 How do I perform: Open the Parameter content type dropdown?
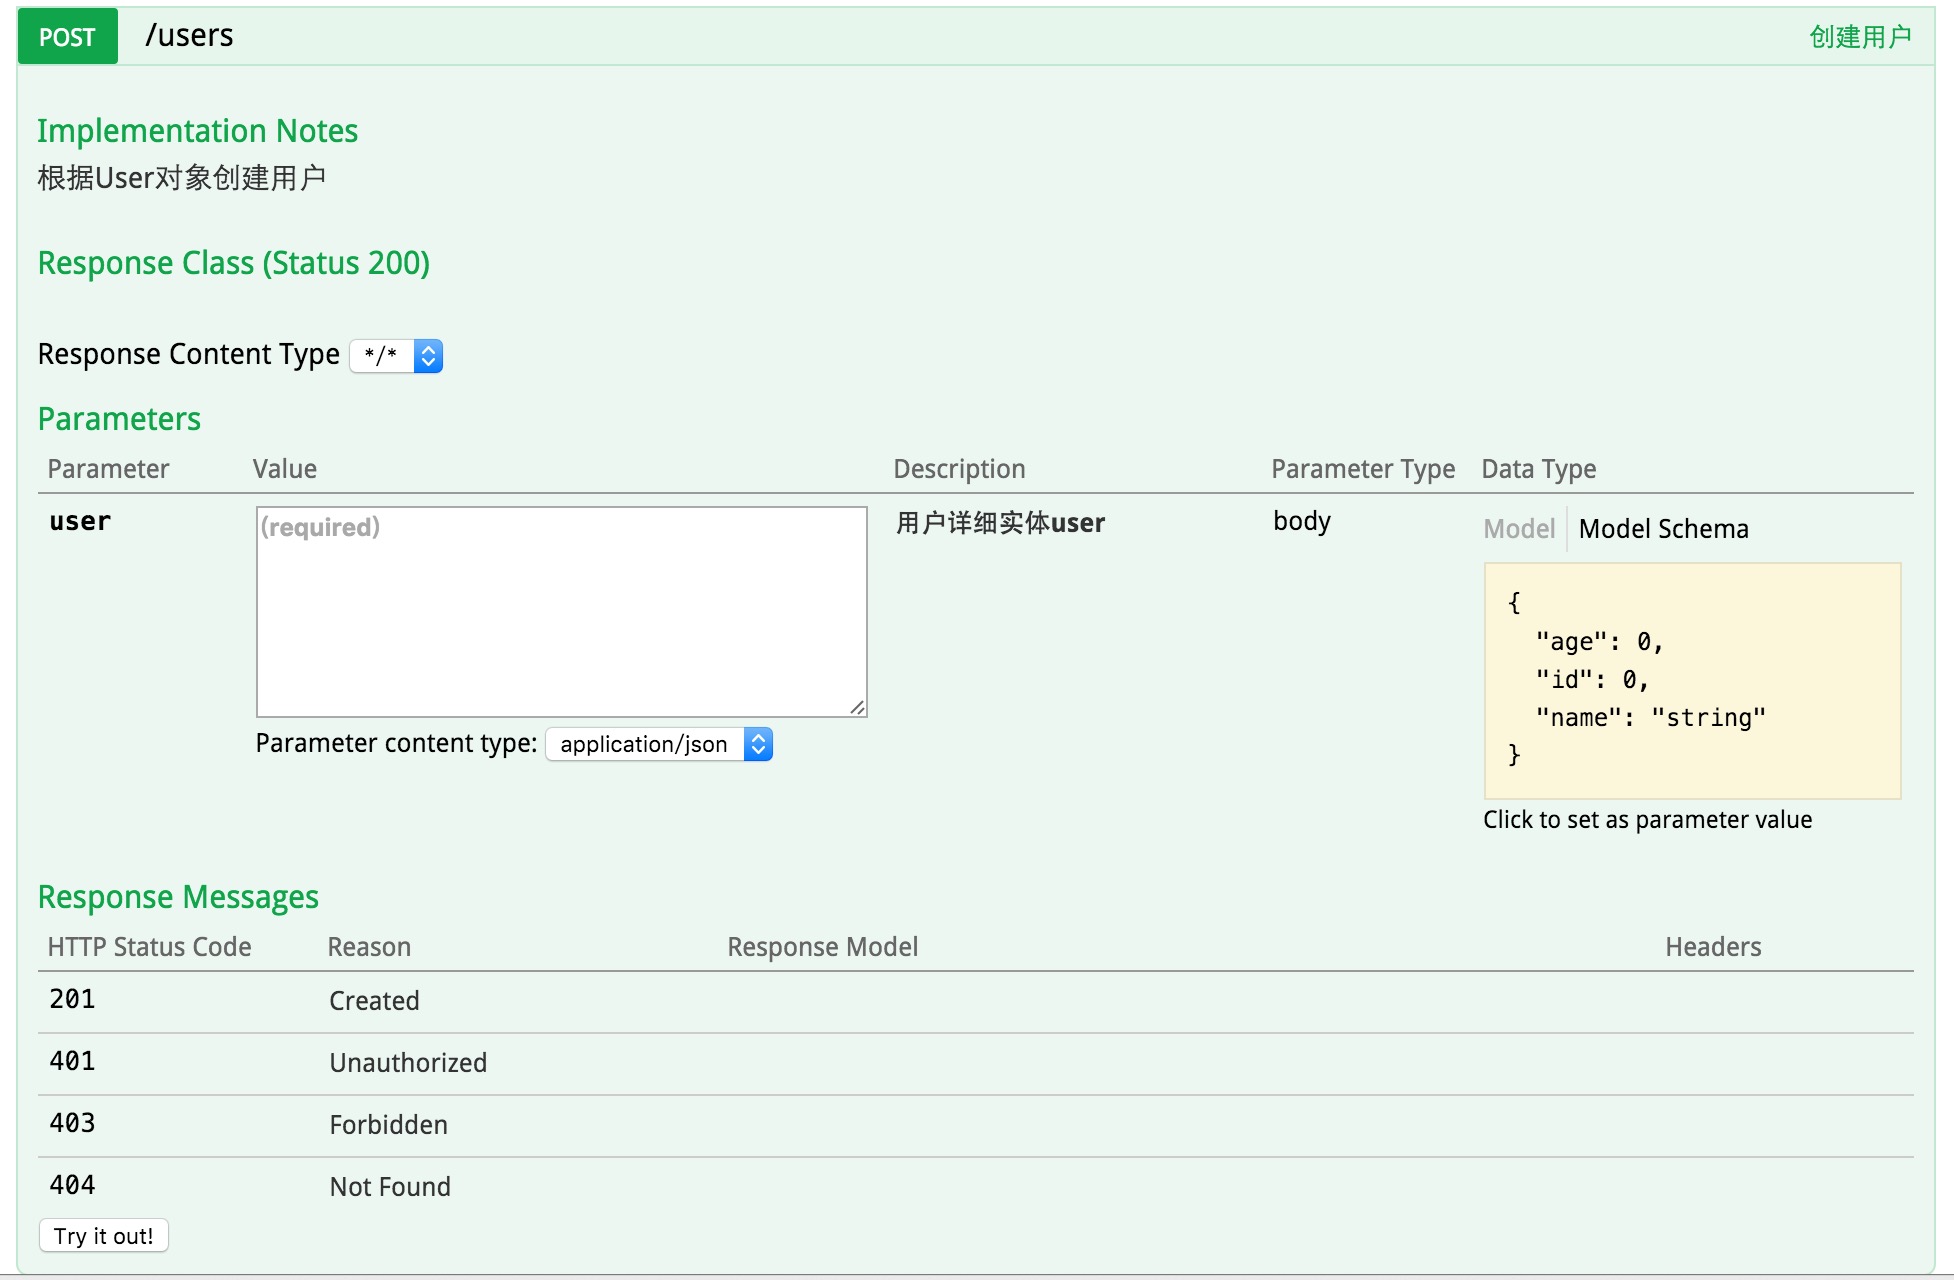pyautogui.click(x=645, y=744)
